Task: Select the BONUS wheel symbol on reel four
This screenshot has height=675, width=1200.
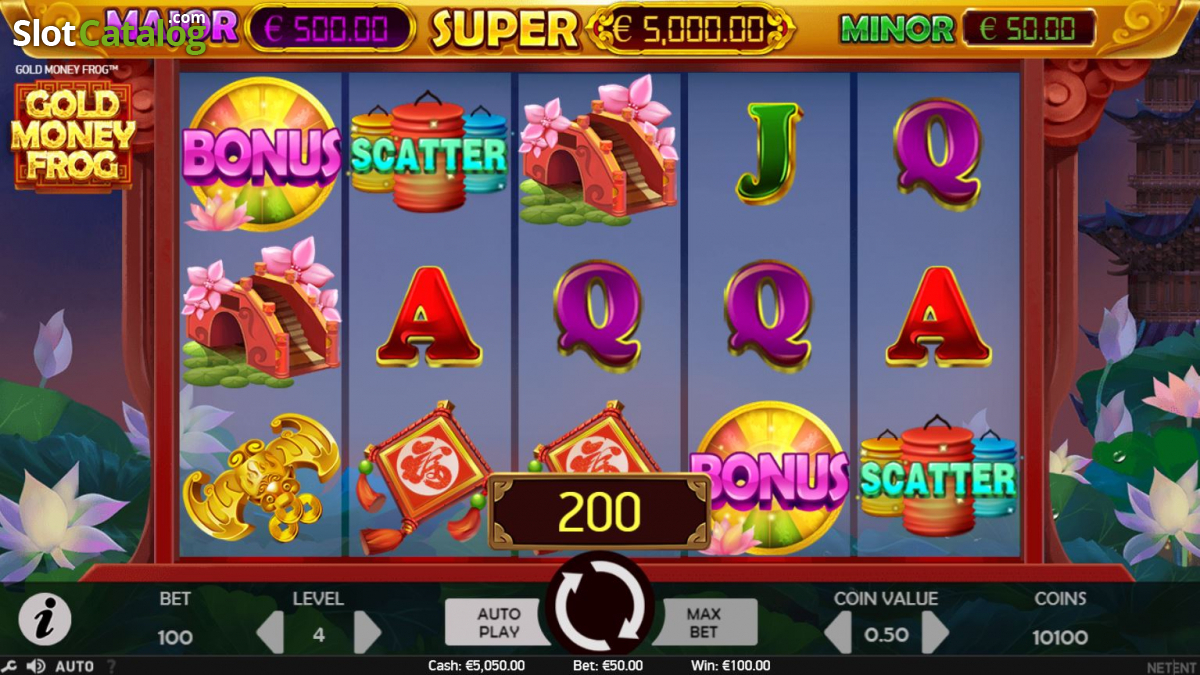Action: tap(770, 478)
